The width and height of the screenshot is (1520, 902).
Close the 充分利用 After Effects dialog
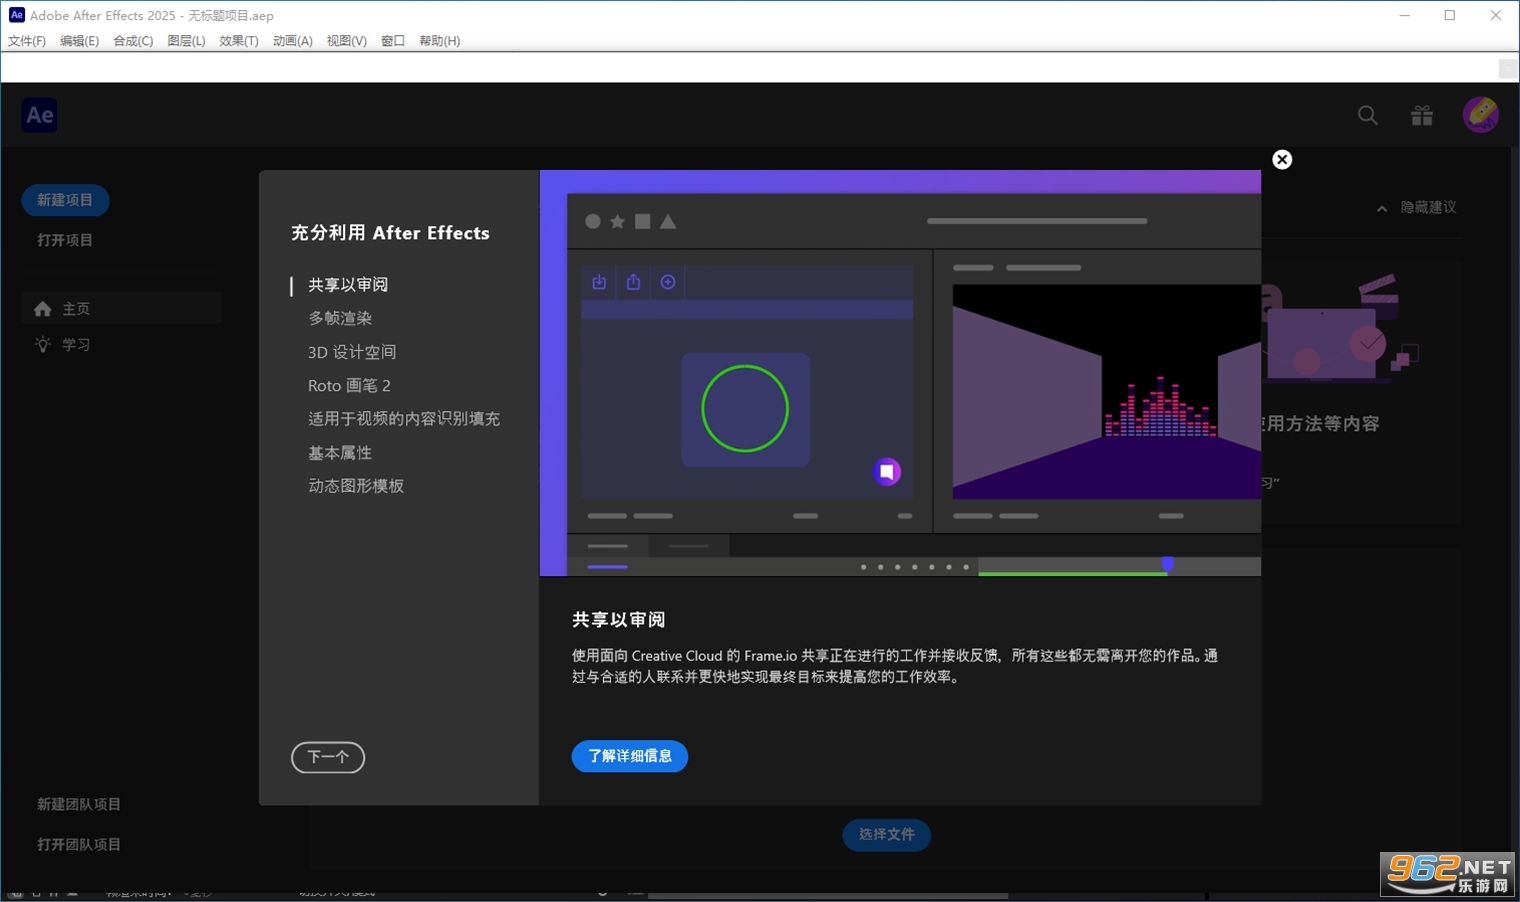(1282, 160)
